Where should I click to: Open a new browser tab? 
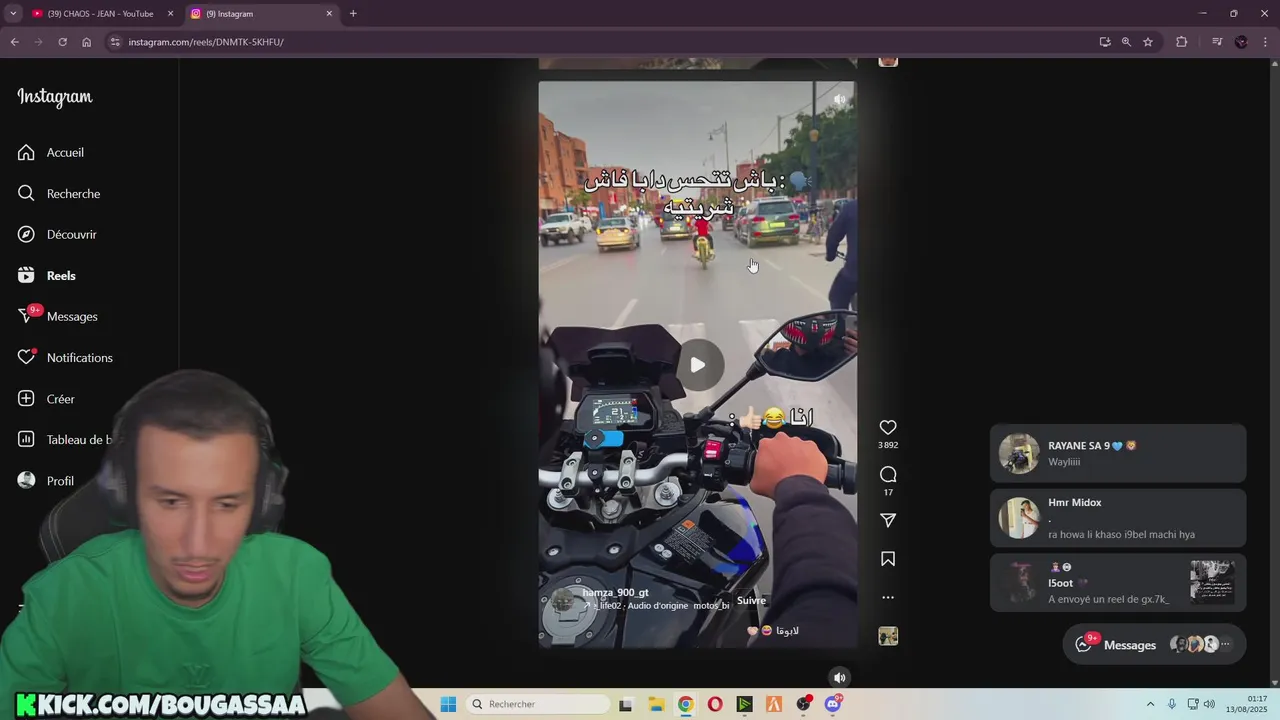pos(353,13)
